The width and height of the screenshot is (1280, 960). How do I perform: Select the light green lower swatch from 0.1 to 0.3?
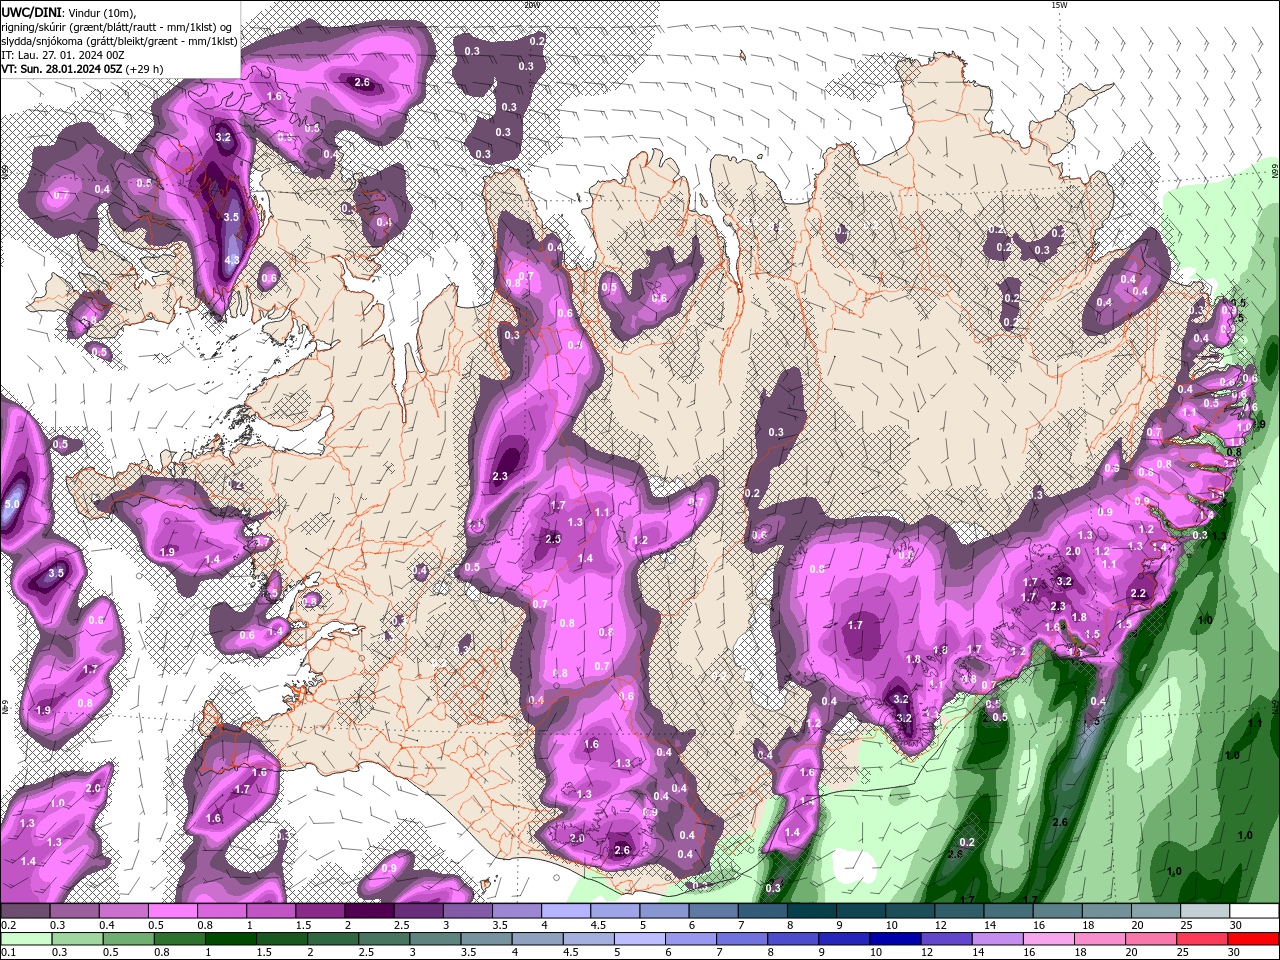(x=25, y=939)
